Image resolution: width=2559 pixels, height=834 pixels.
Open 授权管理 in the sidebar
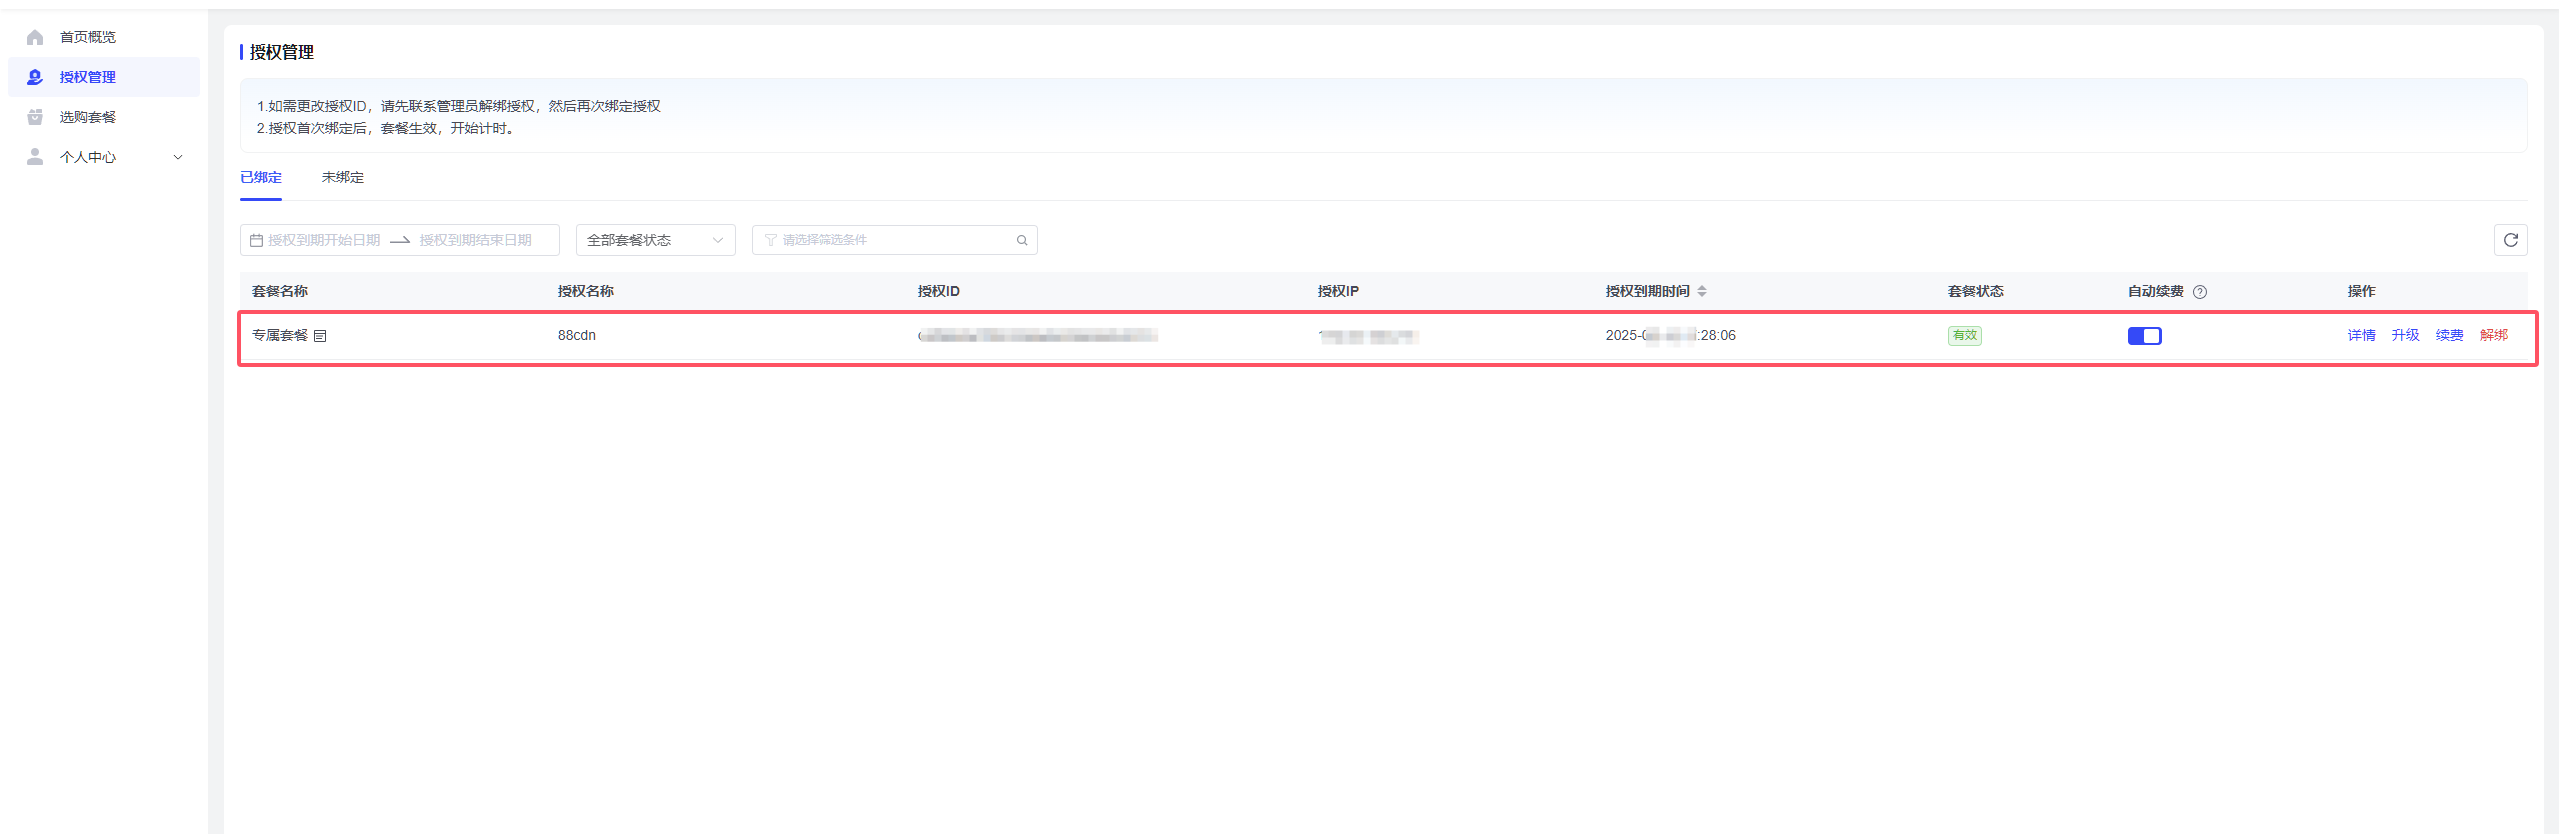[x=88, y=77]
